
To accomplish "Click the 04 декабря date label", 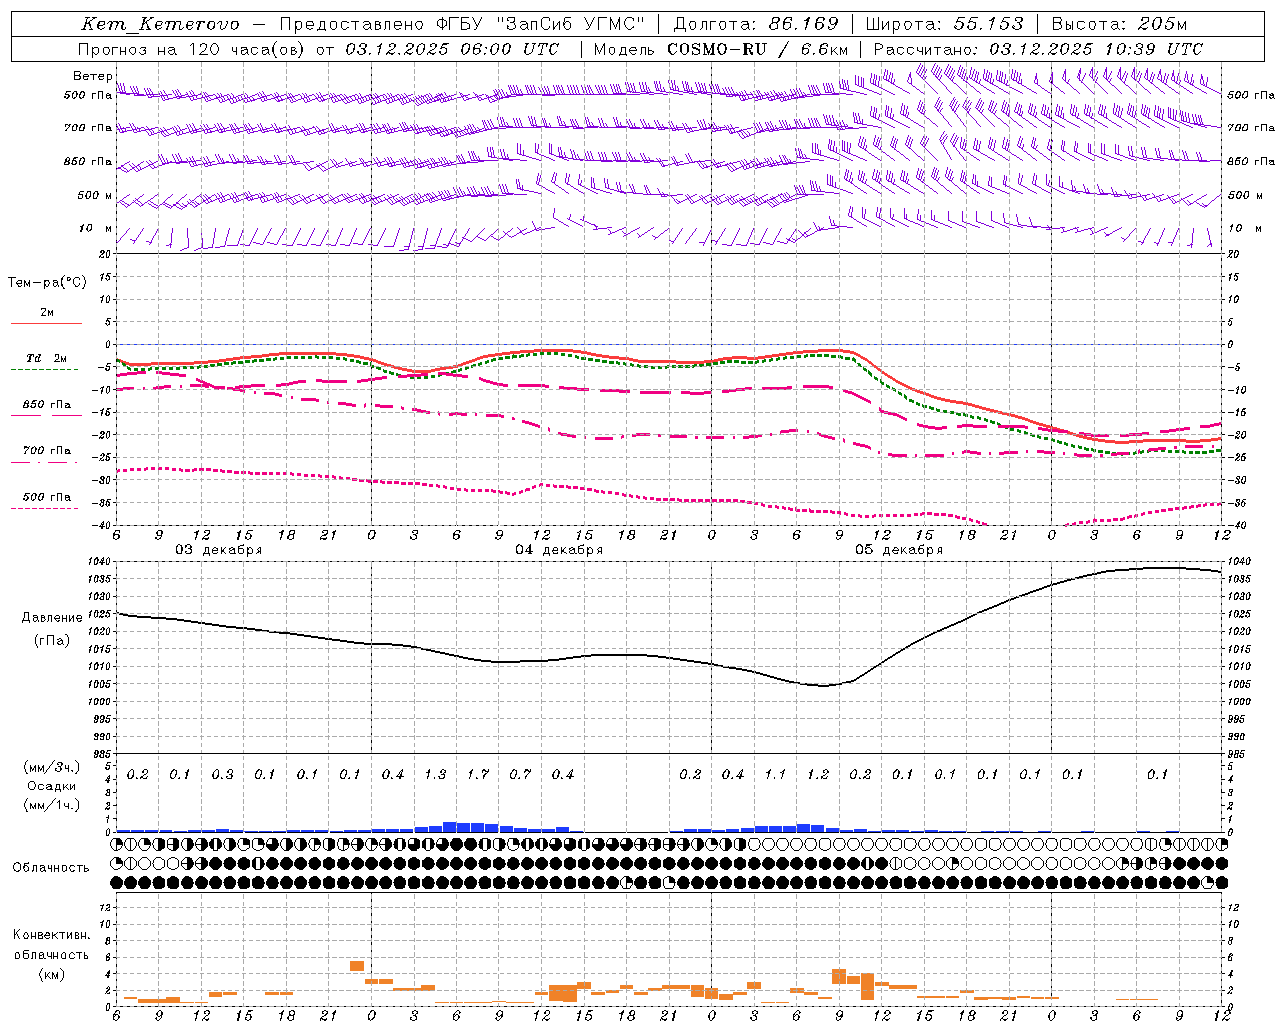I will 559,550.
